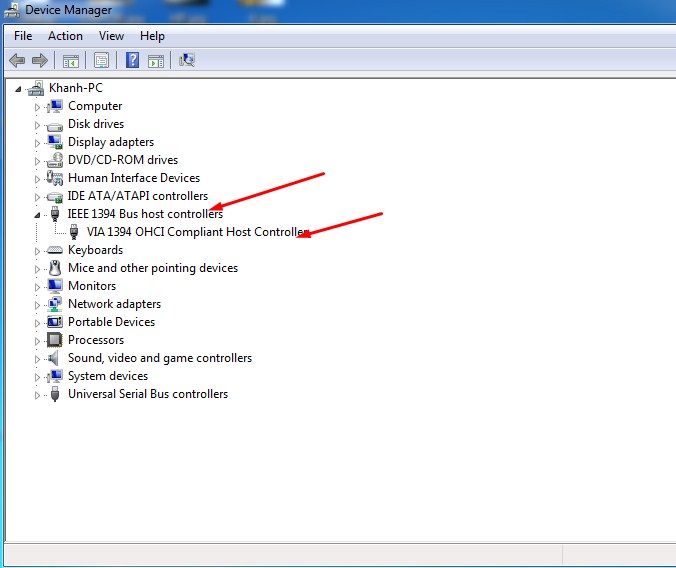Viewport: 676px width, 568px height.
Task: Expand the Portable Devices node
Action: point(38,323)
